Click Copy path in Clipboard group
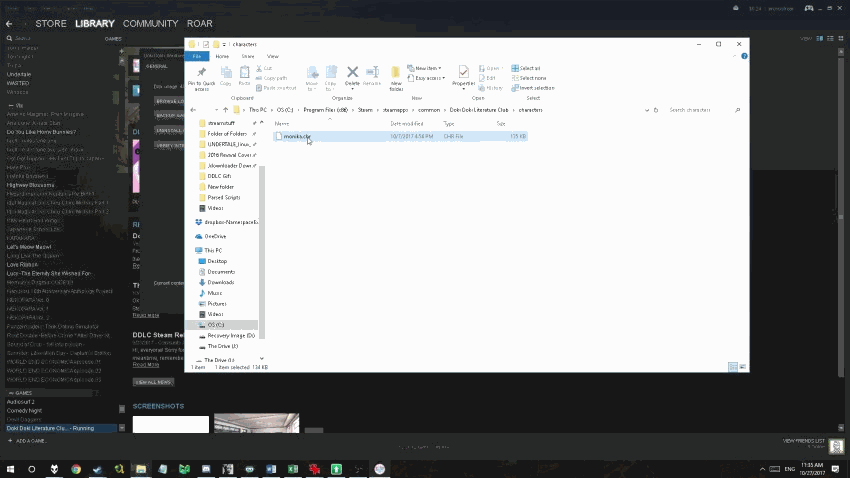Image resolution: width=850 pixels, height=478 pixels. (x=271, y=78)
